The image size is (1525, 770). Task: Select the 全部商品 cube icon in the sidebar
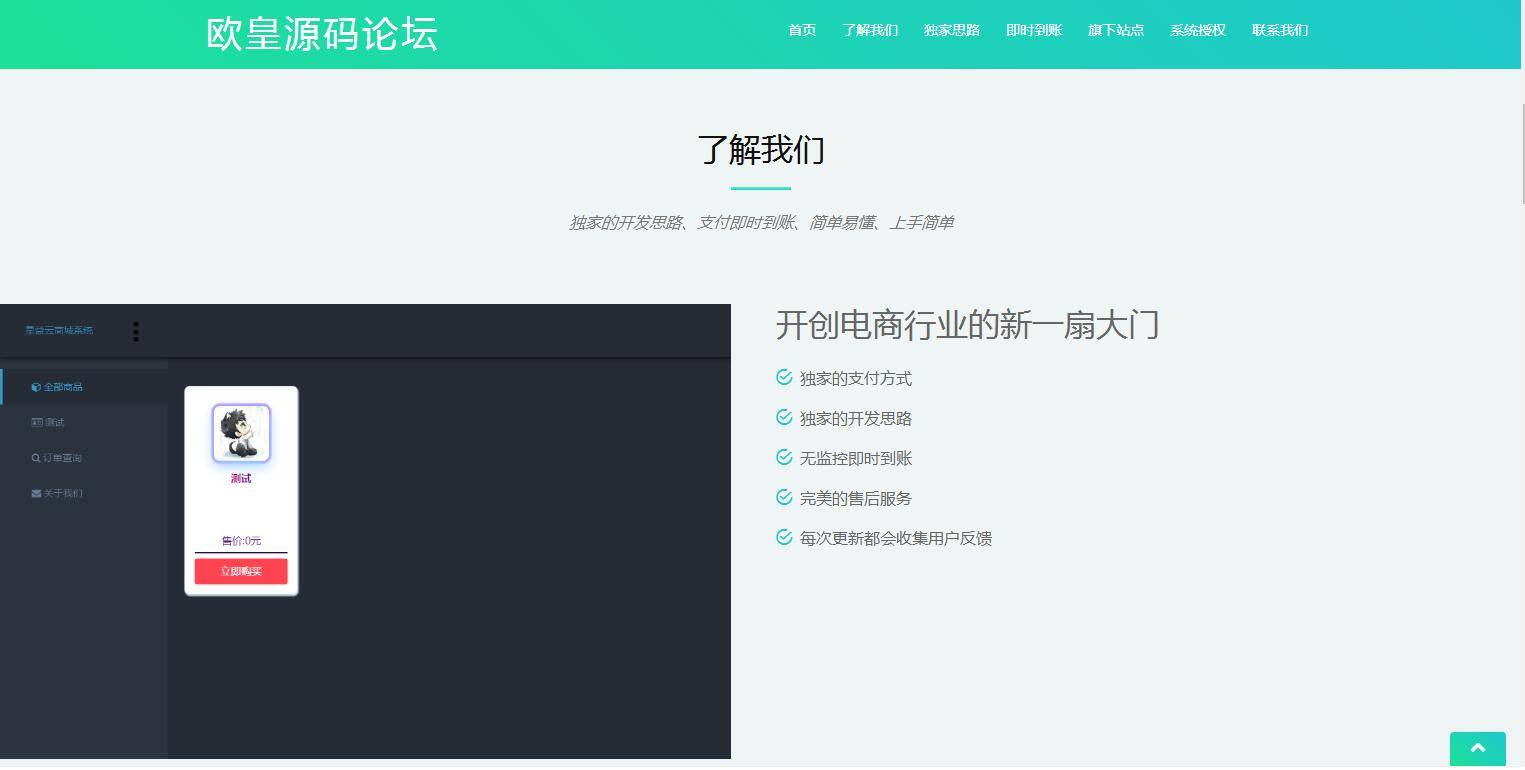tap(36, 386)
